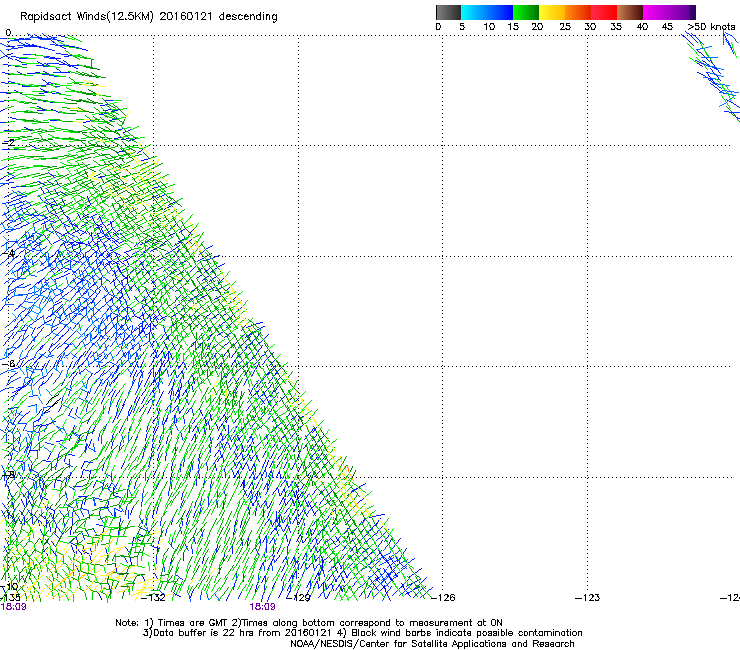Click the purple 18:09 time near -129
This screenshot has width=740, height=650.
pyautogui.click(x=262, y=607)
